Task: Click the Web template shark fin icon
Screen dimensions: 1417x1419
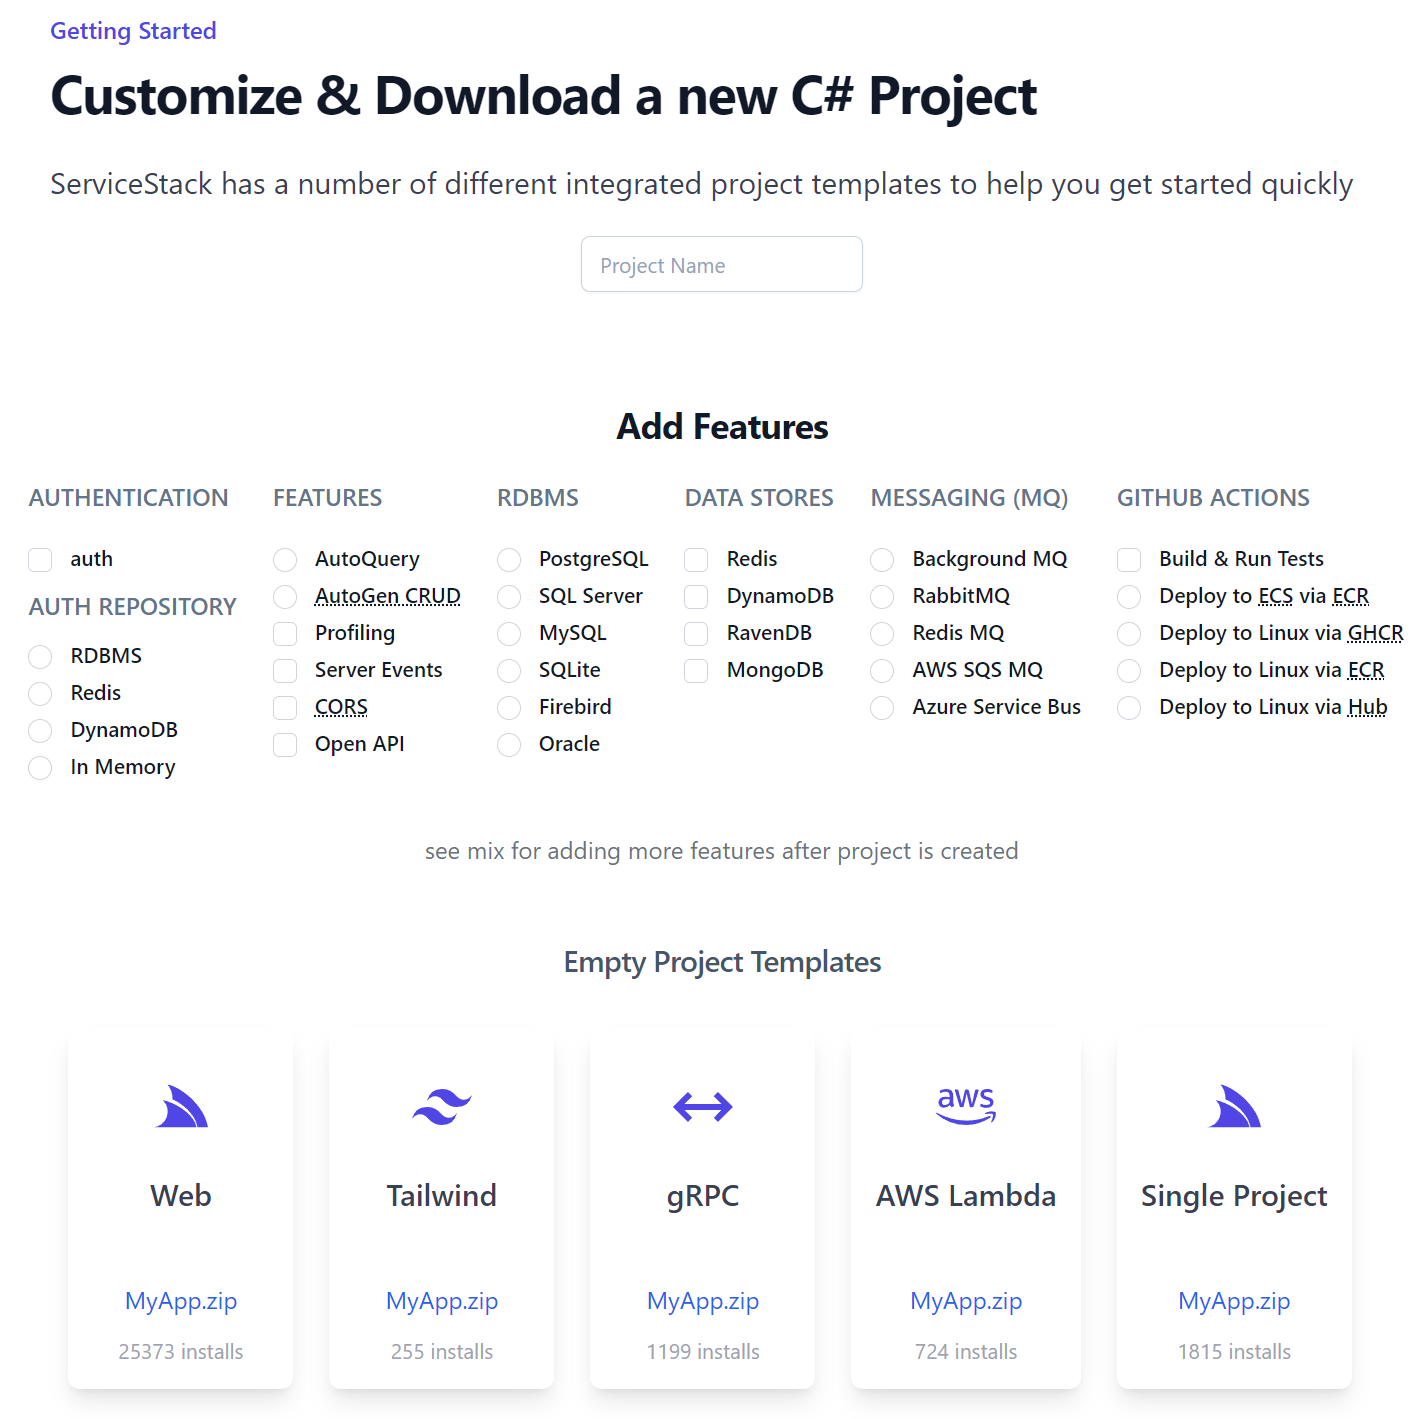Action: coord(181,1106)
